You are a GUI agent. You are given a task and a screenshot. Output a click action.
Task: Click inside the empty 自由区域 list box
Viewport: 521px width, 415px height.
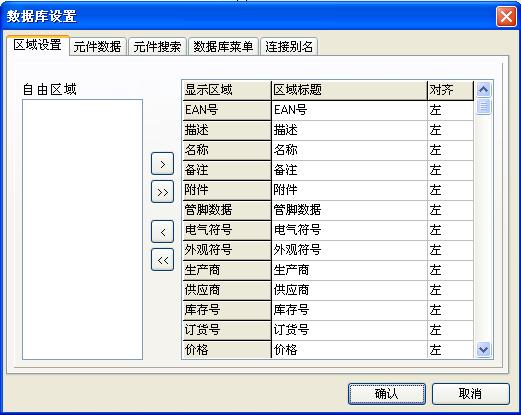pos(82,229)
